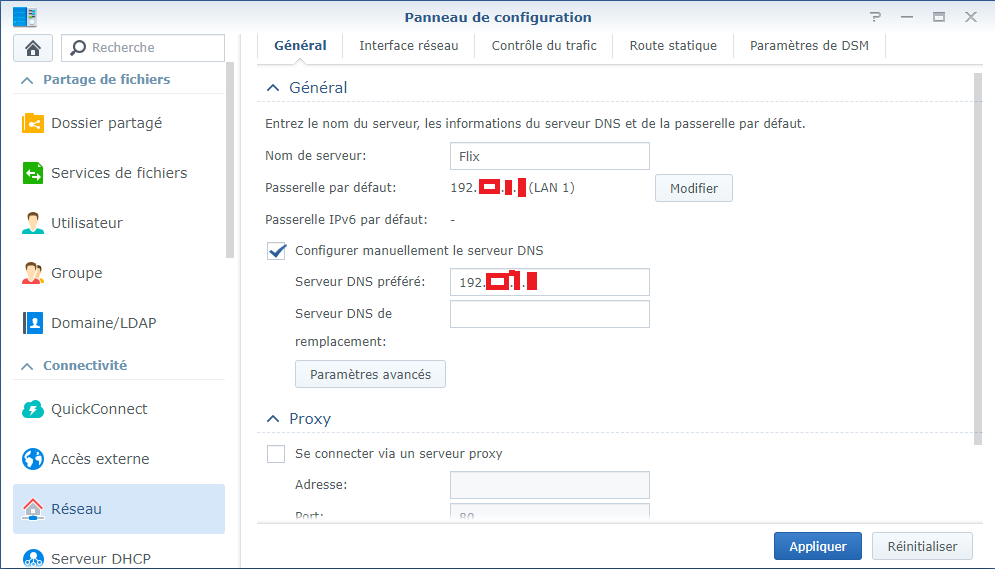Open Domaine/LDAP icon

coord(33,323)
